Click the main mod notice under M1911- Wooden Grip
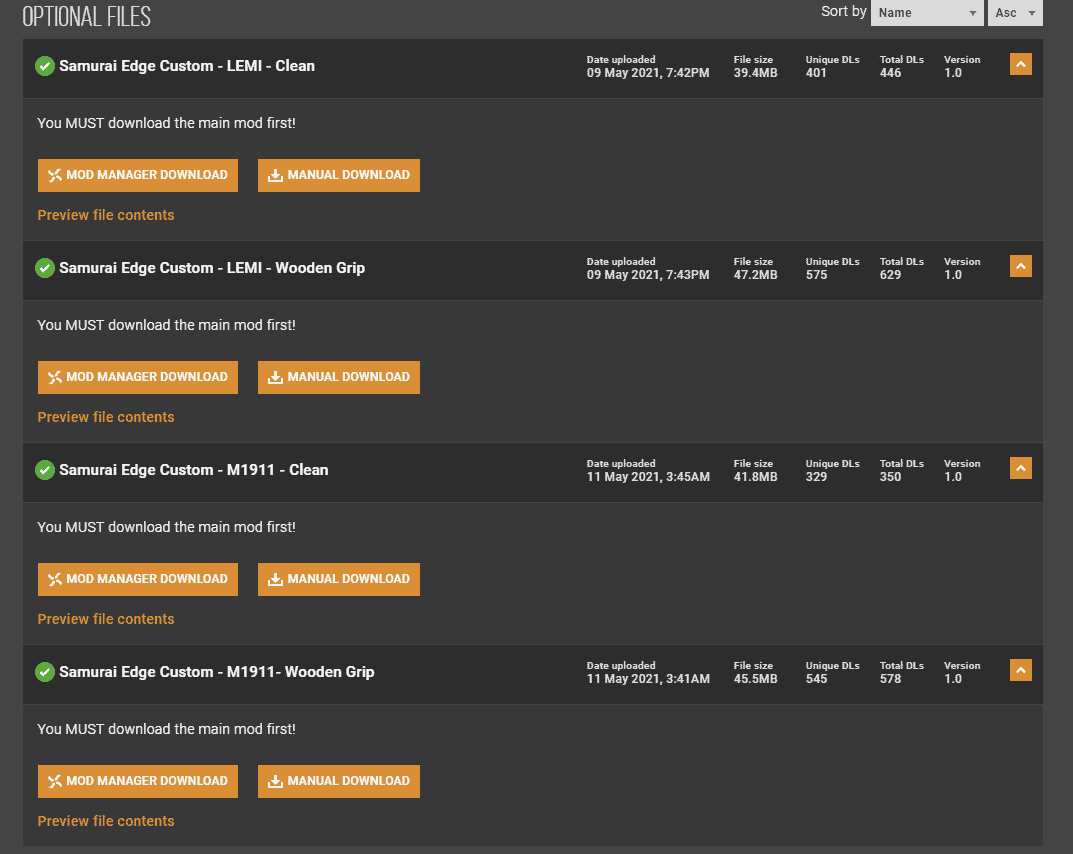 (166, 729)
